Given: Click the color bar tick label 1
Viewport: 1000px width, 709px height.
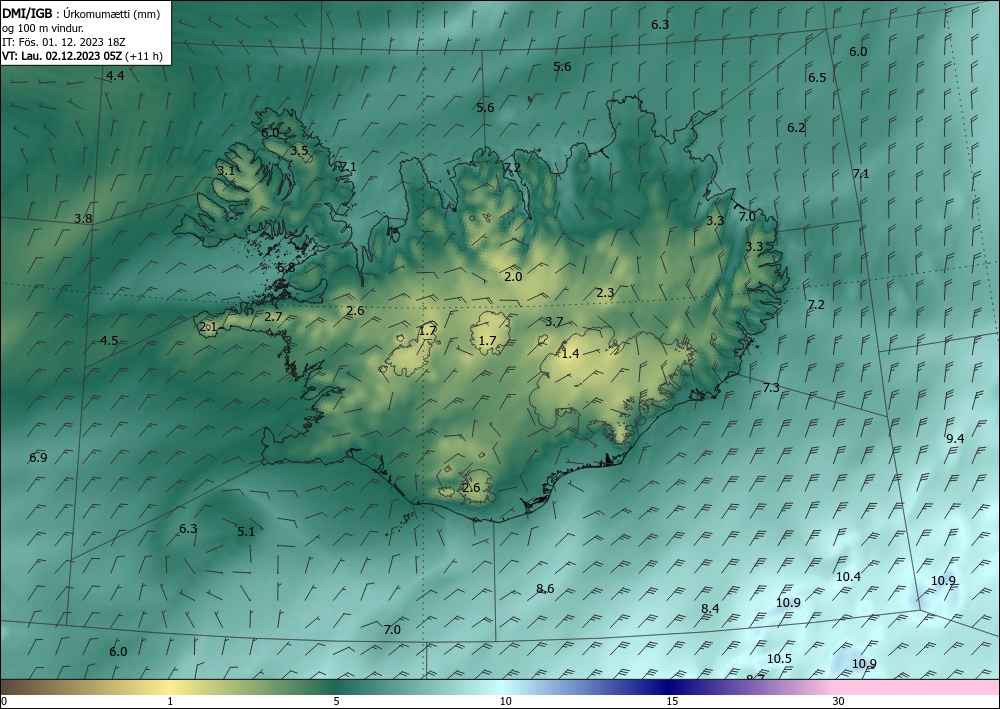Looking at the screenshot, I should (x=170, y=702).
